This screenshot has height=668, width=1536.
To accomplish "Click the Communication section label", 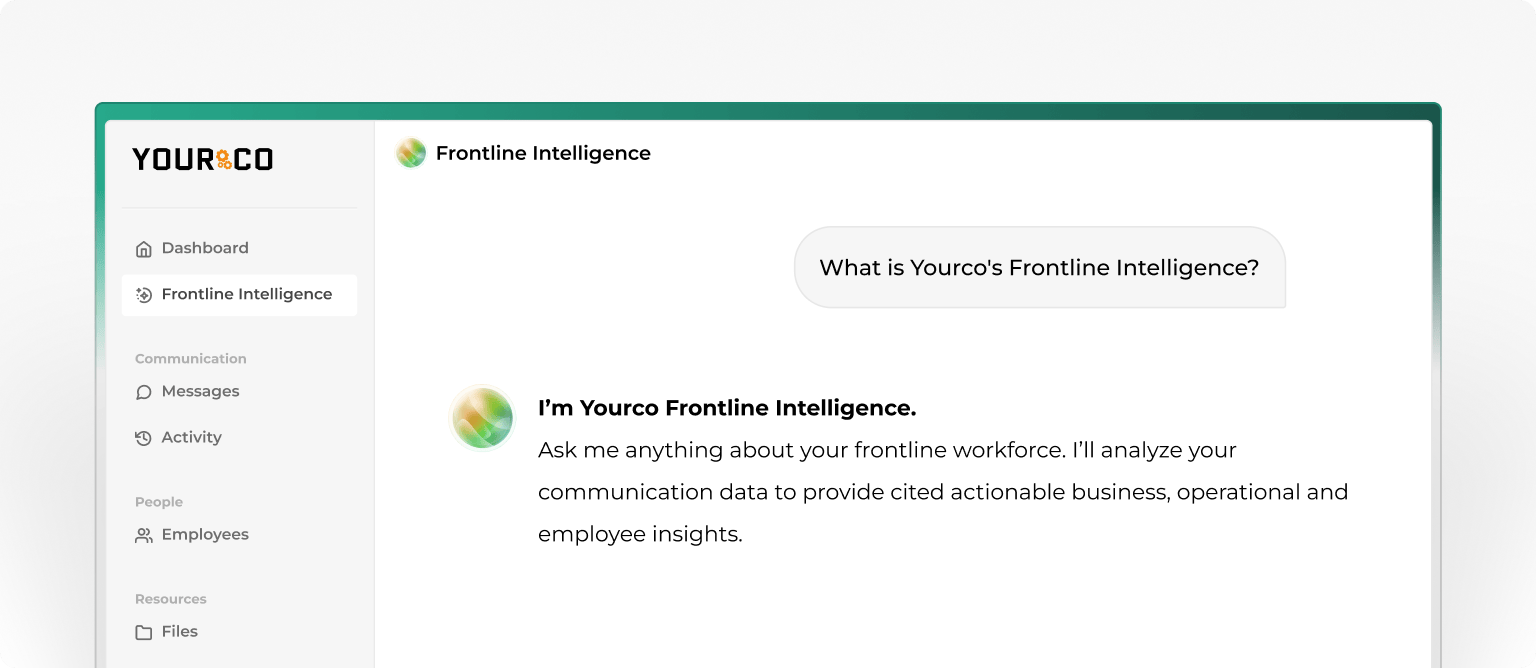I will coord(190,358).
